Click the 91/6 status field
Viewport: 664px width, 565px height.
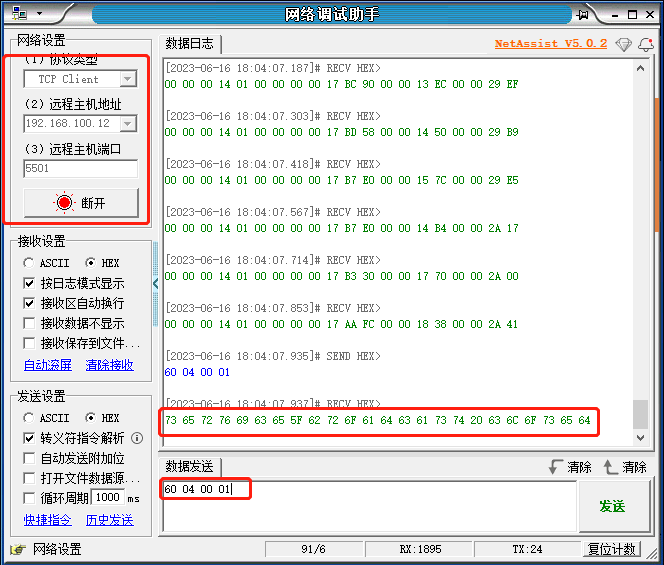pos(313,549)
